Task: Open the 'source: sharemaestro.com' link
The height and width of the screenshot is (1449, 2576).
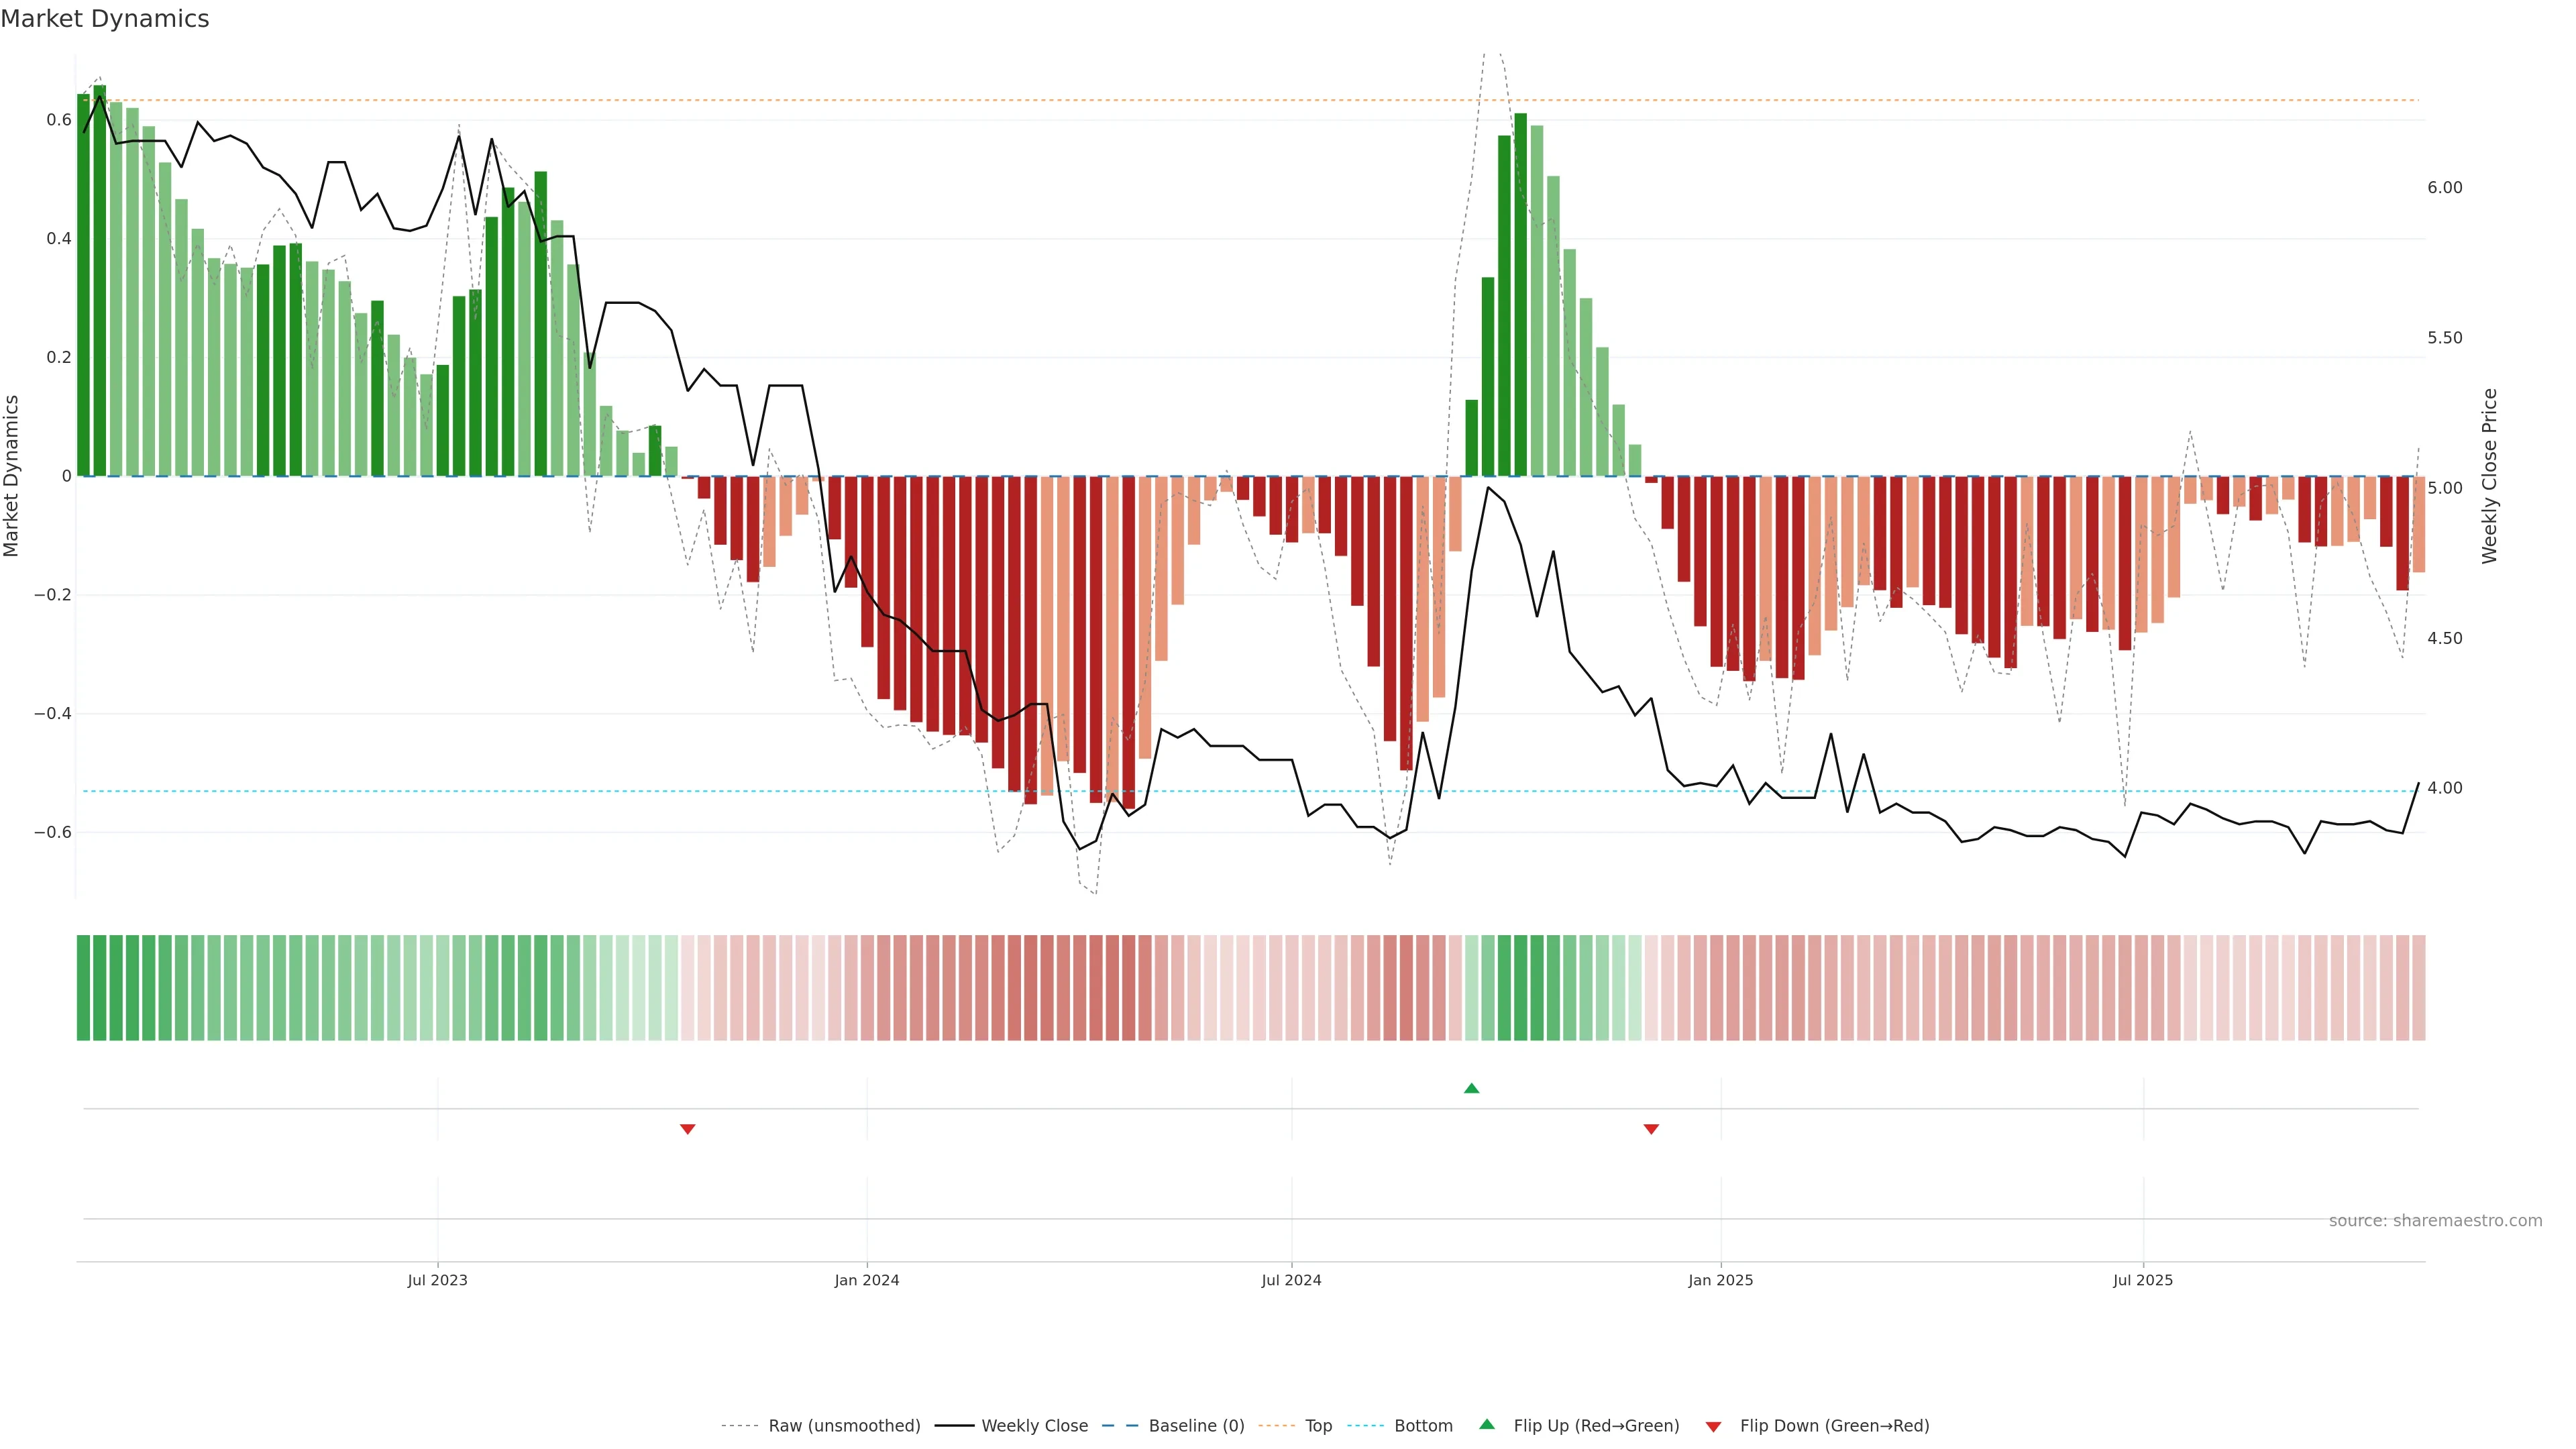Action: point(2435,1221)
